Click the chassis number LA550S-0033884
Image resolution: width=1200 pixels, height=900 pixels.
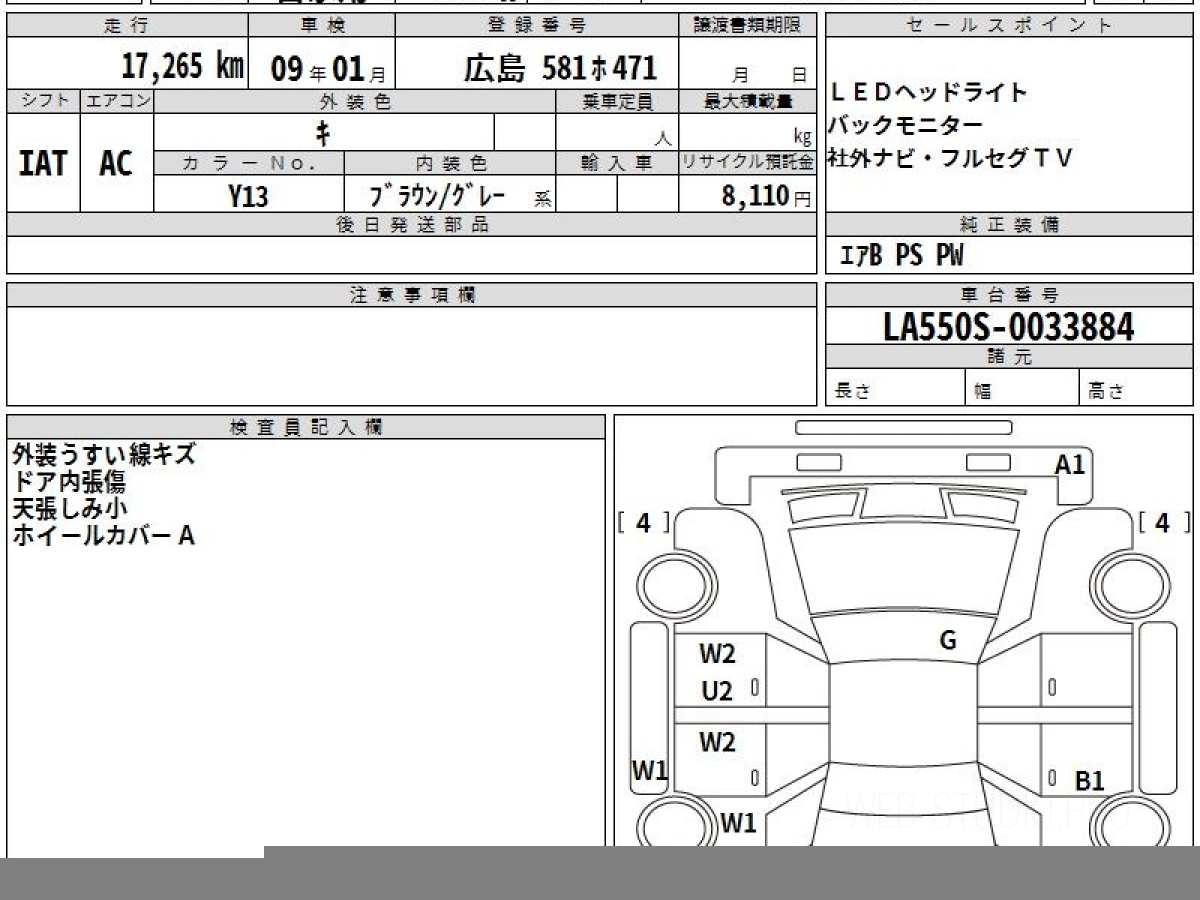1009,326
